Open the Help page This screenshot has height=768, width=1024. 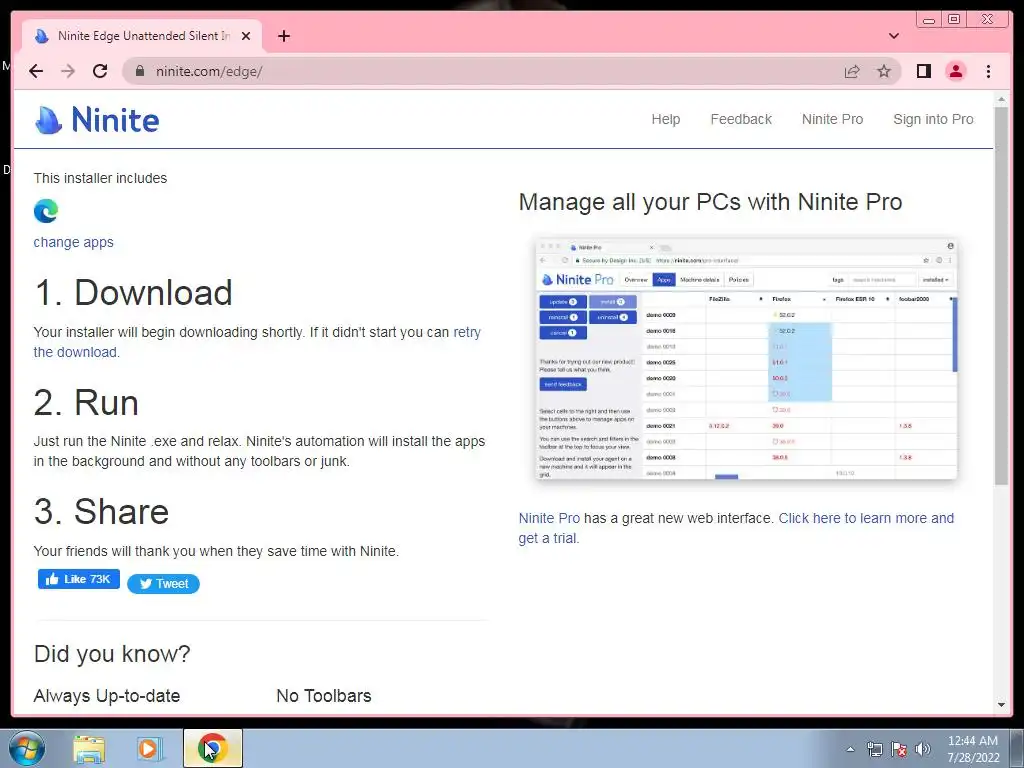(665, 120)
